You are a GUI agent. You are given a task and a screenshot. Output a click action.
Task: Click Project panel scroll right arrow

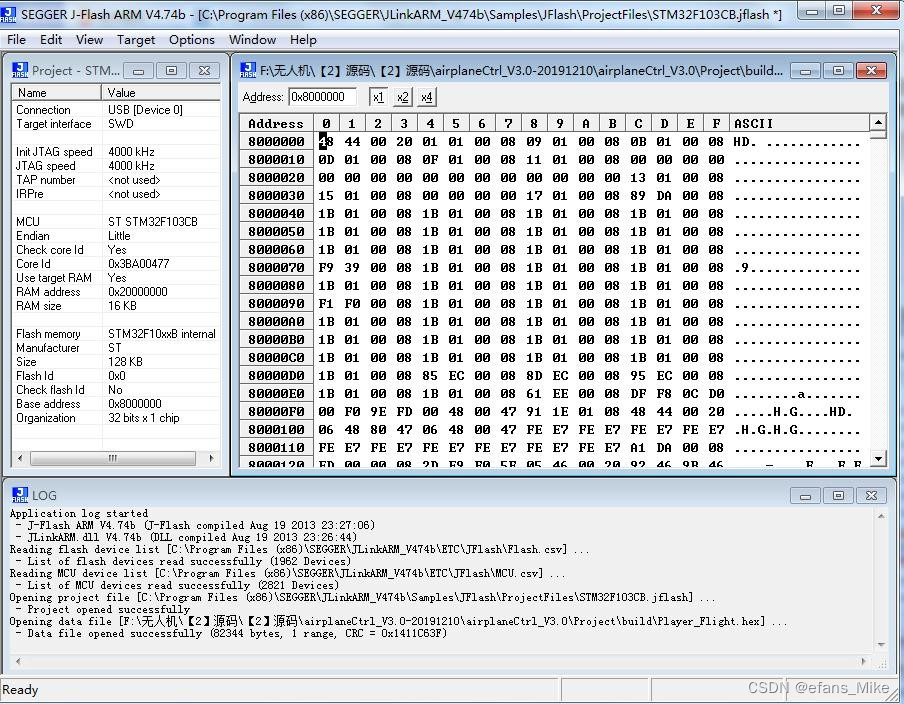tap(211, 458)
